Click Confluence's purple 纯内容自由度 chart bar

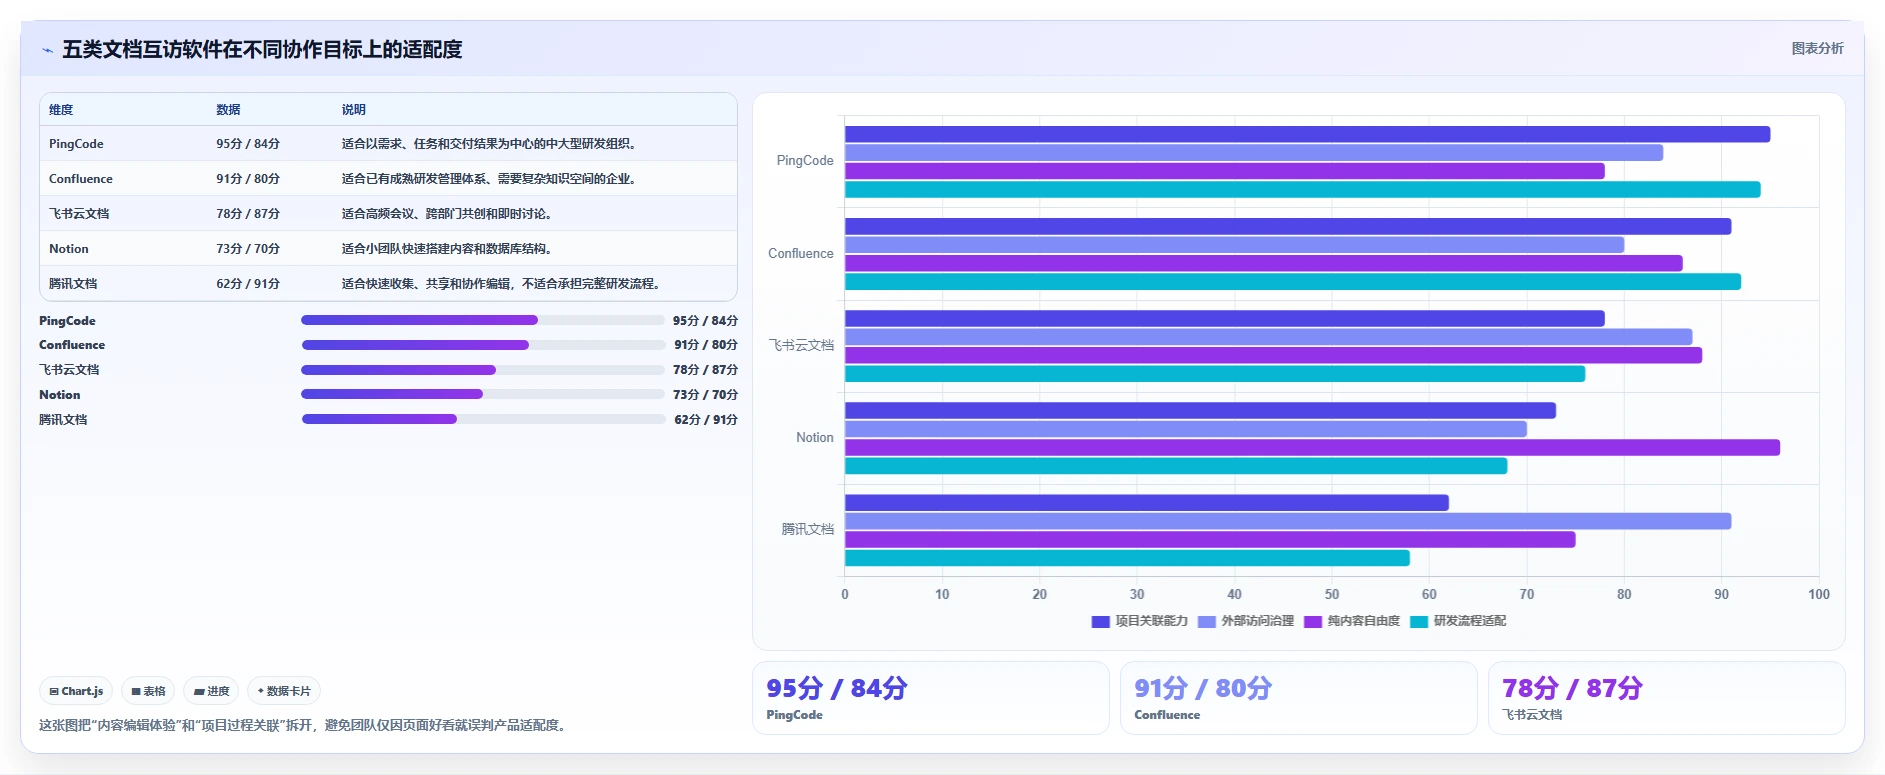1263,263
